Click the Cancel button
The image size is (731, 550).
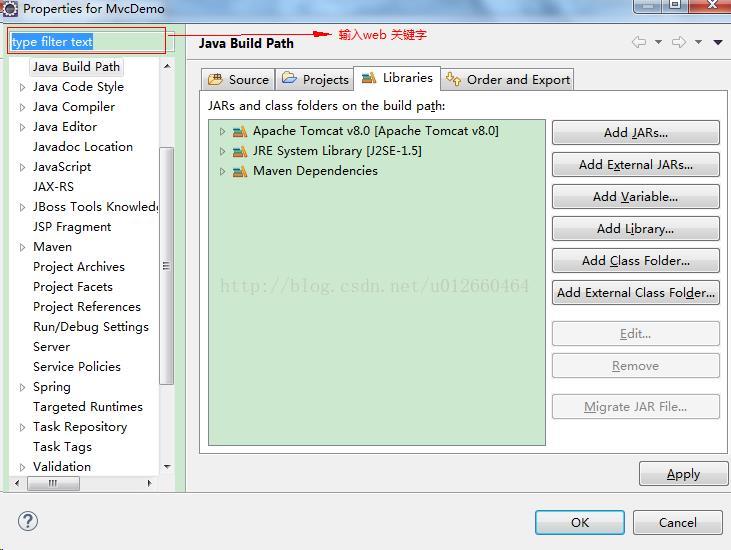tap(677, 522)
